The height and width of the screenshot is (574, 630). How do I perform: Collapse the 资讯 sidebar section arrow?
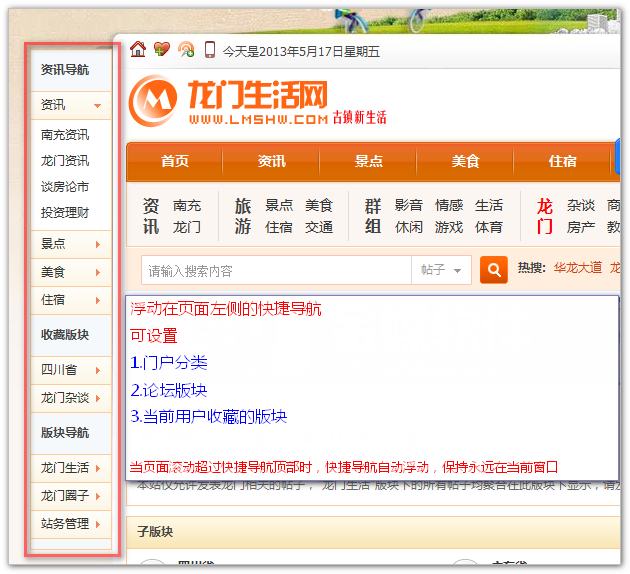97,106
